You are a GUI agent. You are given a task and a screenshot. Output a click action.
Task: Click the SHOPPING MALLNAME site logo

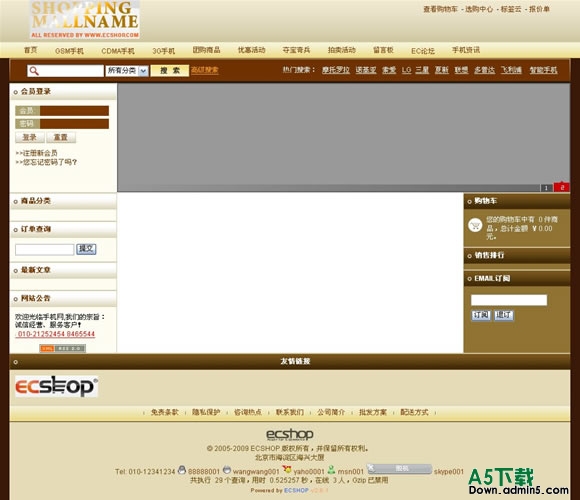(85, 19)
